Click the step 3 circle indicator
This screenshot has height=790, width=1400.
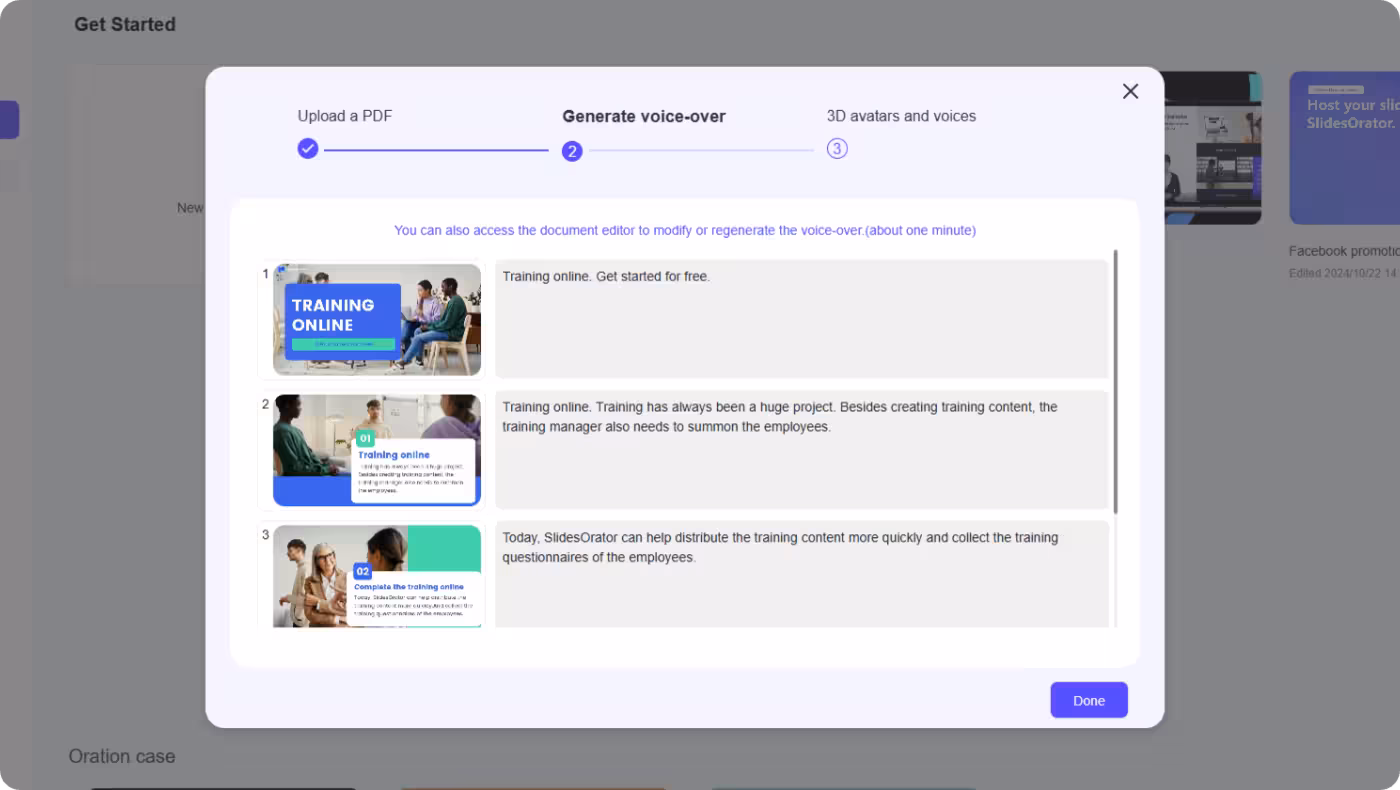837,149
